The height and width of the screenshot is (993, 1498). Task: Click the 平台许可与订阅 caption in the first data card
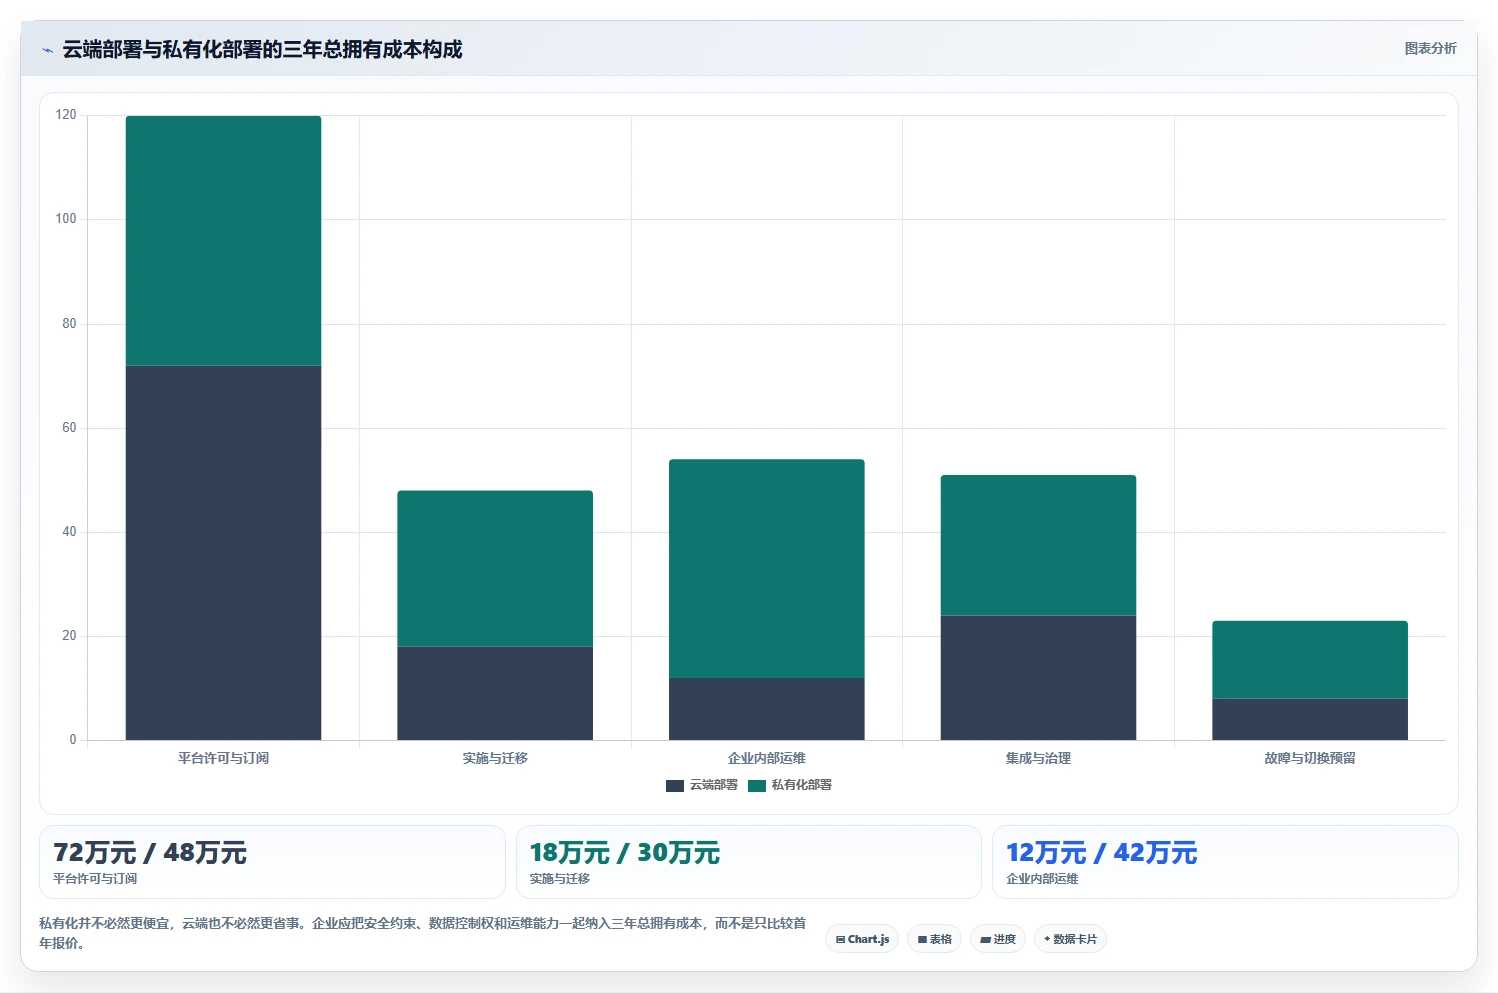[95, 879]
